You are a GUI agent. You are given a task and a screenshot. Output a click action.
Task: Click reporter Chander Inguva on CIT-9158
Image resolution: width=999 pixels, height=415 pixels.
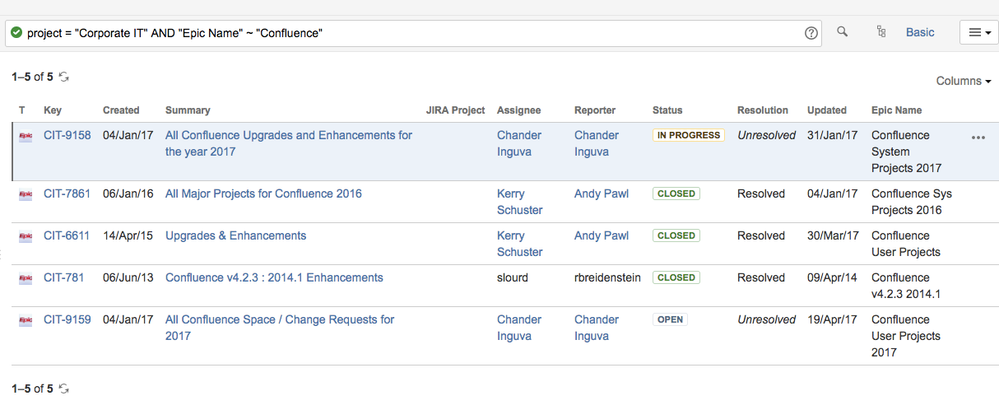point(596,143)
